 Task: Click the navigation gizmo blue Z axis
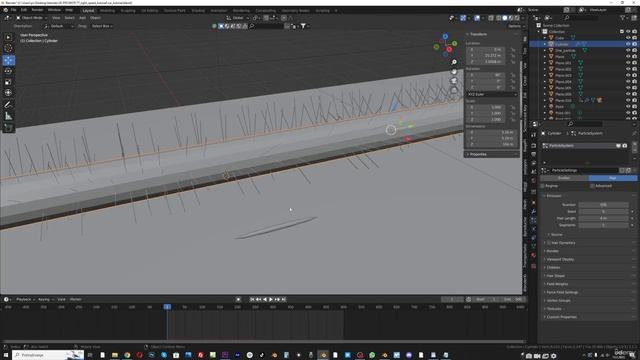point(445,37)
